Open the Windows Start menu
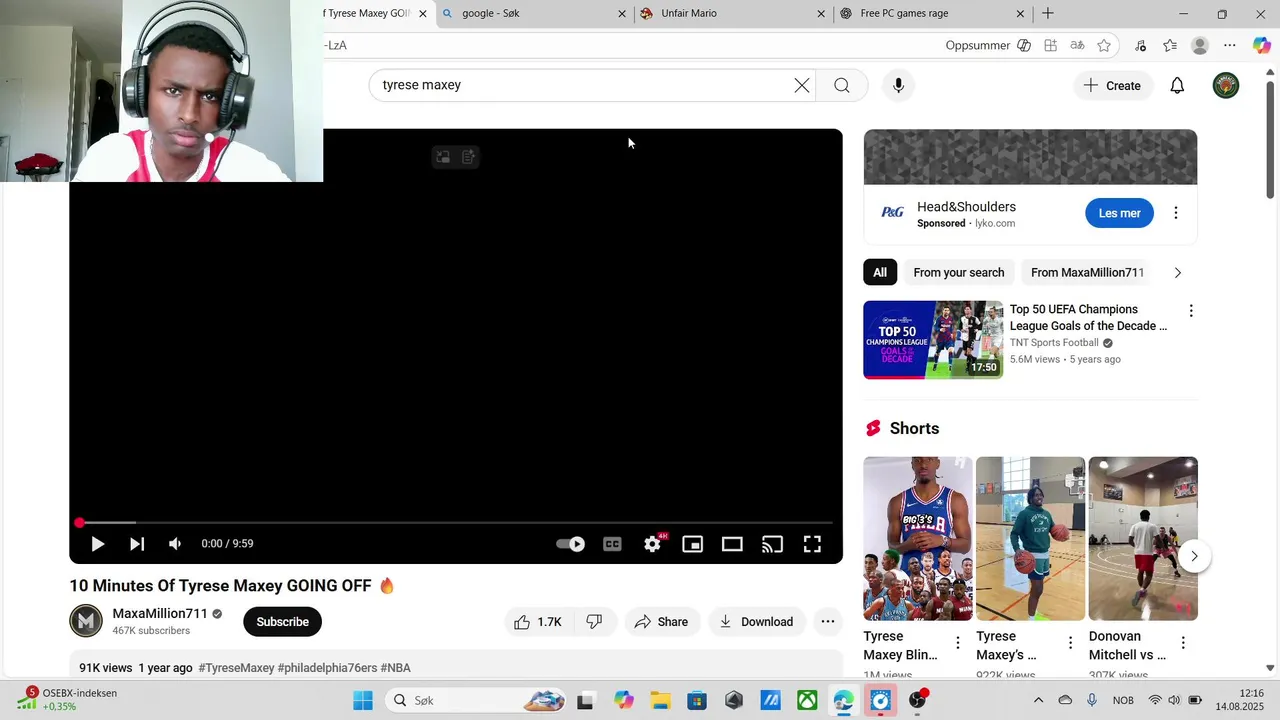The image size is (1280, 720). (x=363, y=701)
